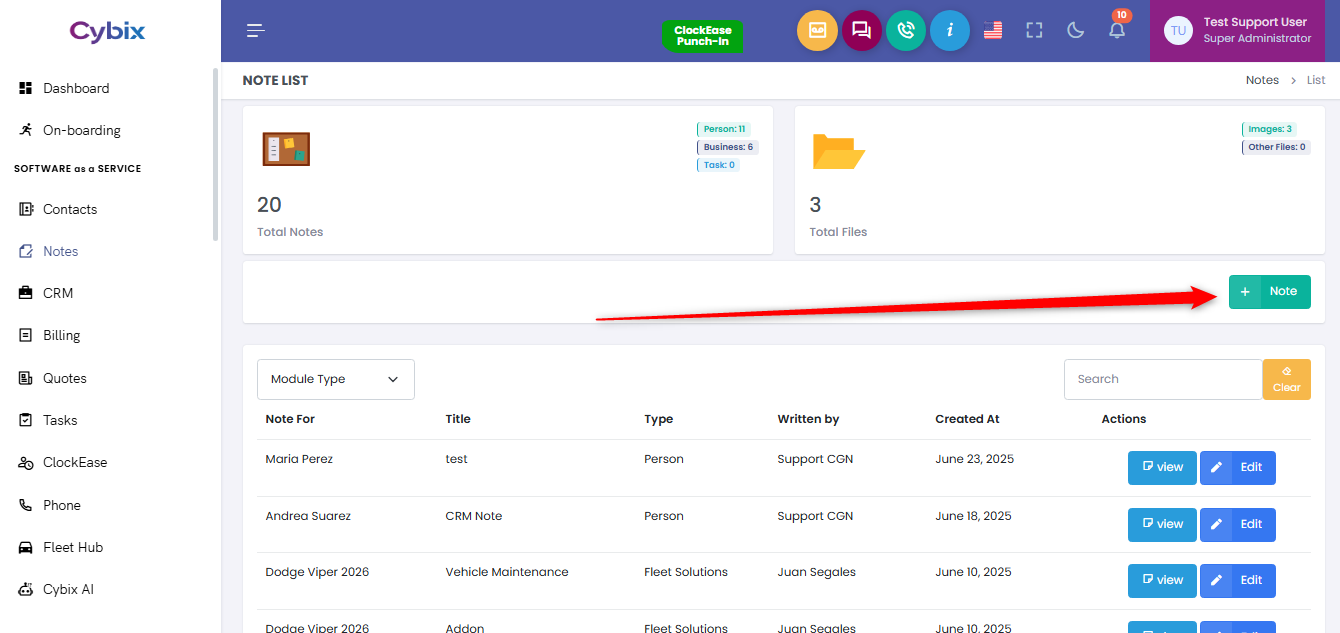The height and width of the screenshot is (633, 1340).
Task: Click the Search input field
Action: 1163,379
